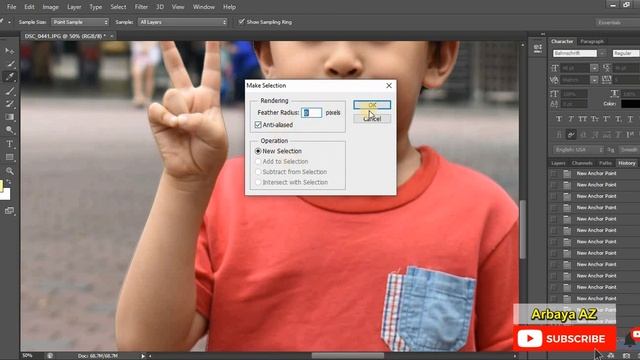The height and width of the screenshot is (360, 640).
Task: Confirm with the OK button
Action: click(x=372, y=105)
